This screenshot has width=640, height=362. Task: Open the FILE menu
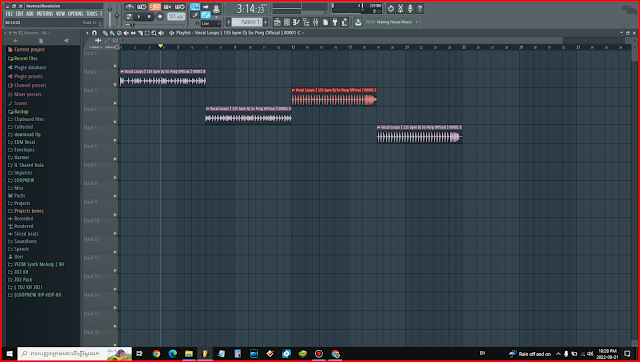click(x=9, y=13)
